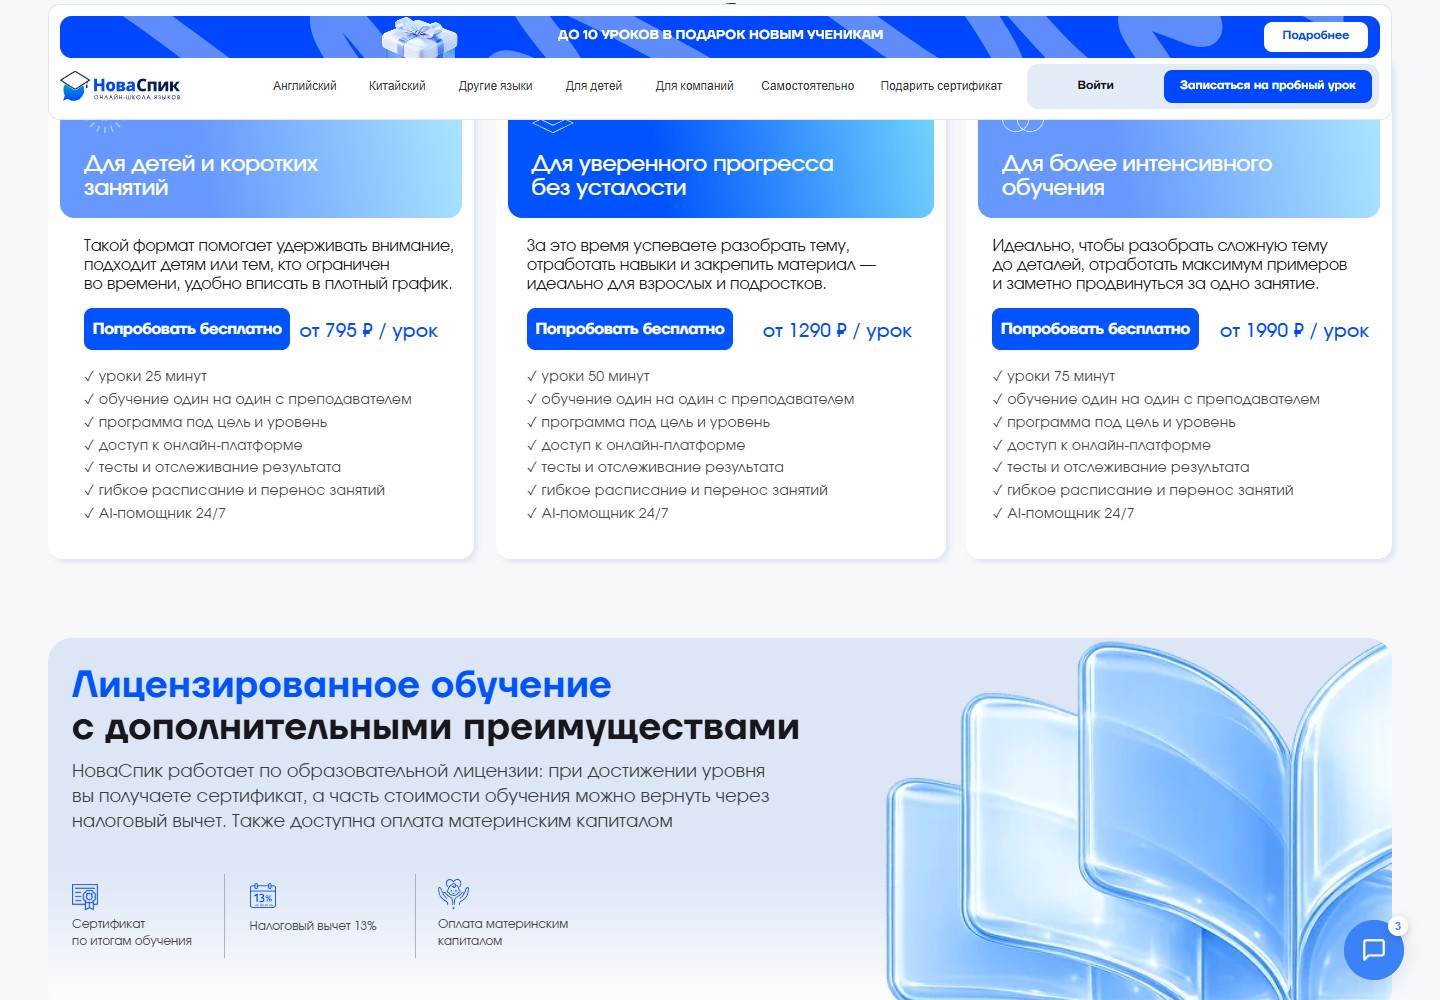Click the price от 1990 ₽ / урок
1440x1000 pixels.
(x=1294, y=331)
